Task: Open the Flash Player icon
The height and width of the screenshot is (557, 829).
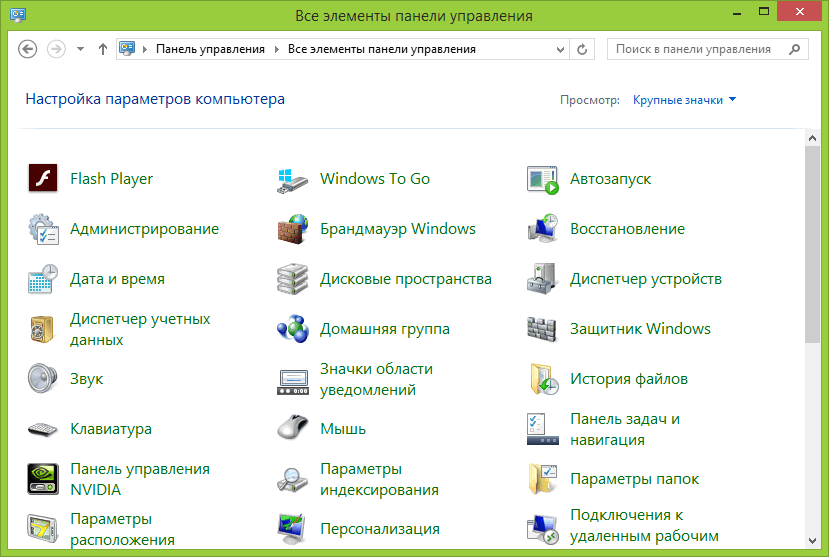Action: [43, 179]
